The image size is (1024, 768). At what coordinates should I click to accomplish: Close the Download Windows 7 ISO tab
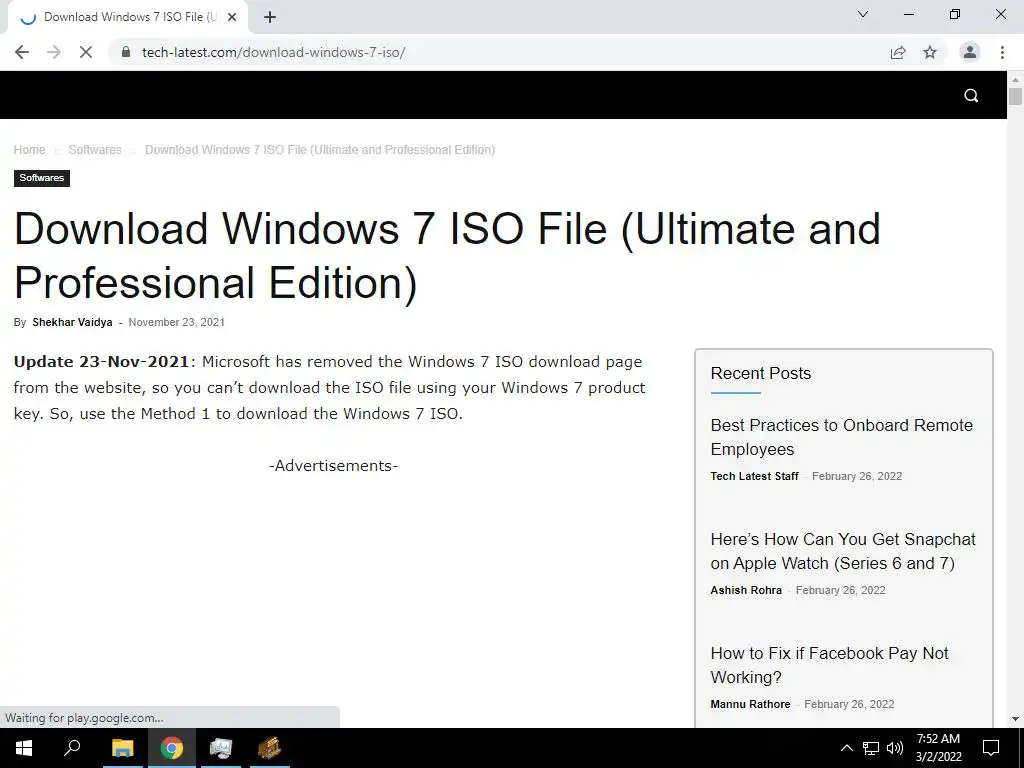(232, 17)
